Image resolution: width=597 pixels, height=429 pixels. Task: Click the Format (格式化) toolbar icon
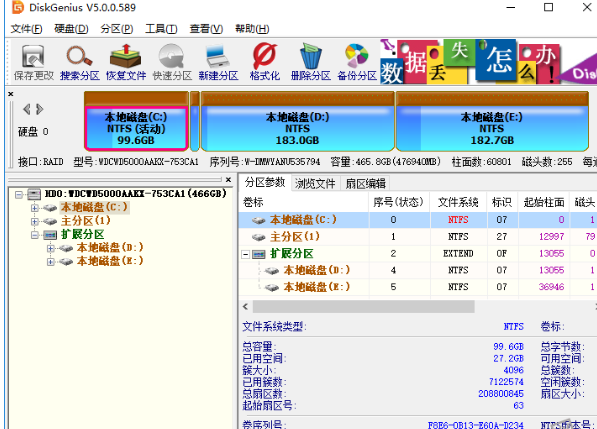(x=265, y=62)
